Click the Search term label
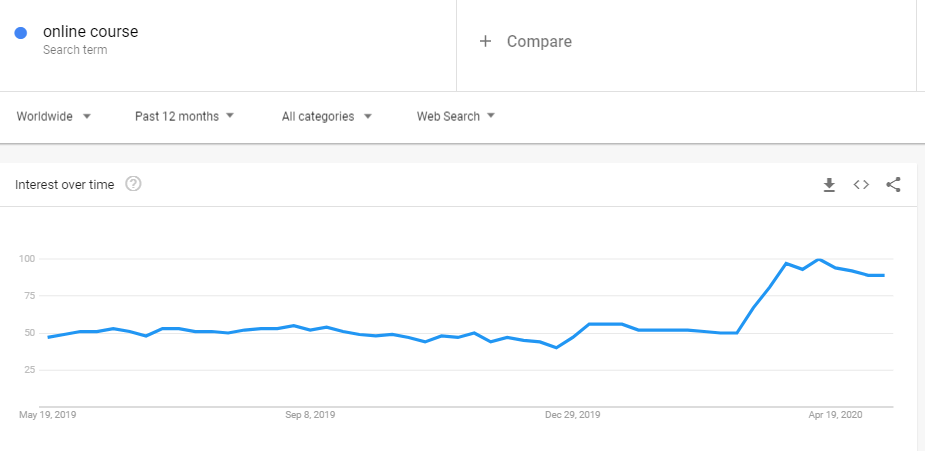The image size is (925, 451). (75, 50)
